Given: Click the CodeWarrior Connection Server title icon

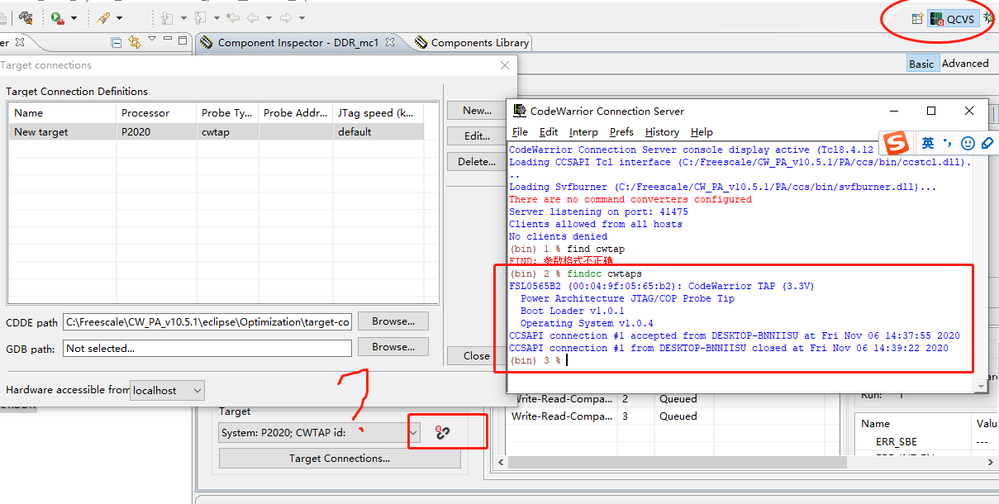Looking at the screenshot, I should click(x=519, y=111).
